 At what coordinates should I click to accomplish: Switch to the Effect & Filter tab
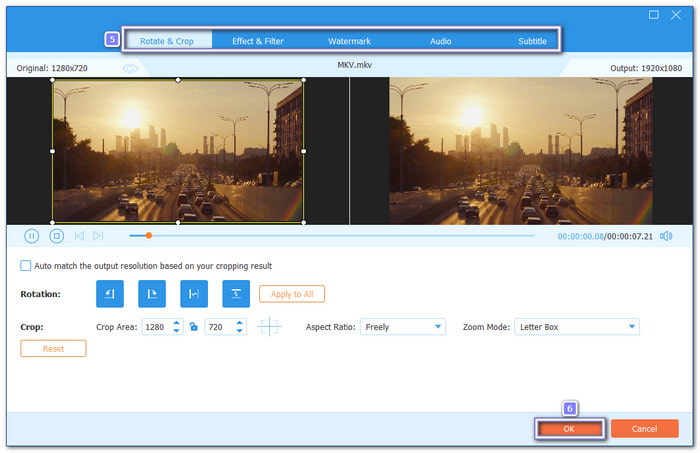(x=259, y=41)
